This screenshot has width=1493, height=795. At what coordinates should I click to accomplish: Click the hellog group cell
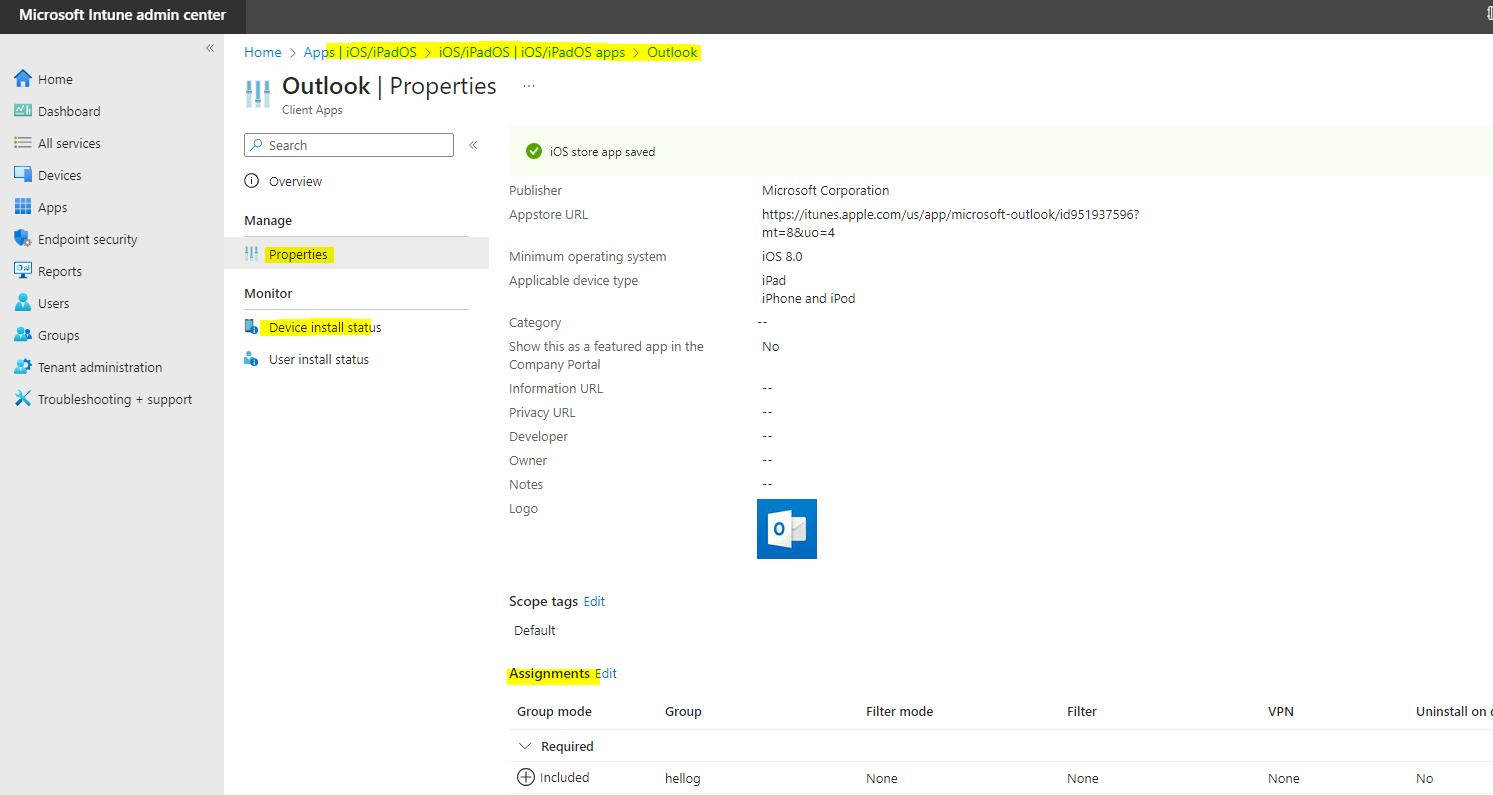683,778
